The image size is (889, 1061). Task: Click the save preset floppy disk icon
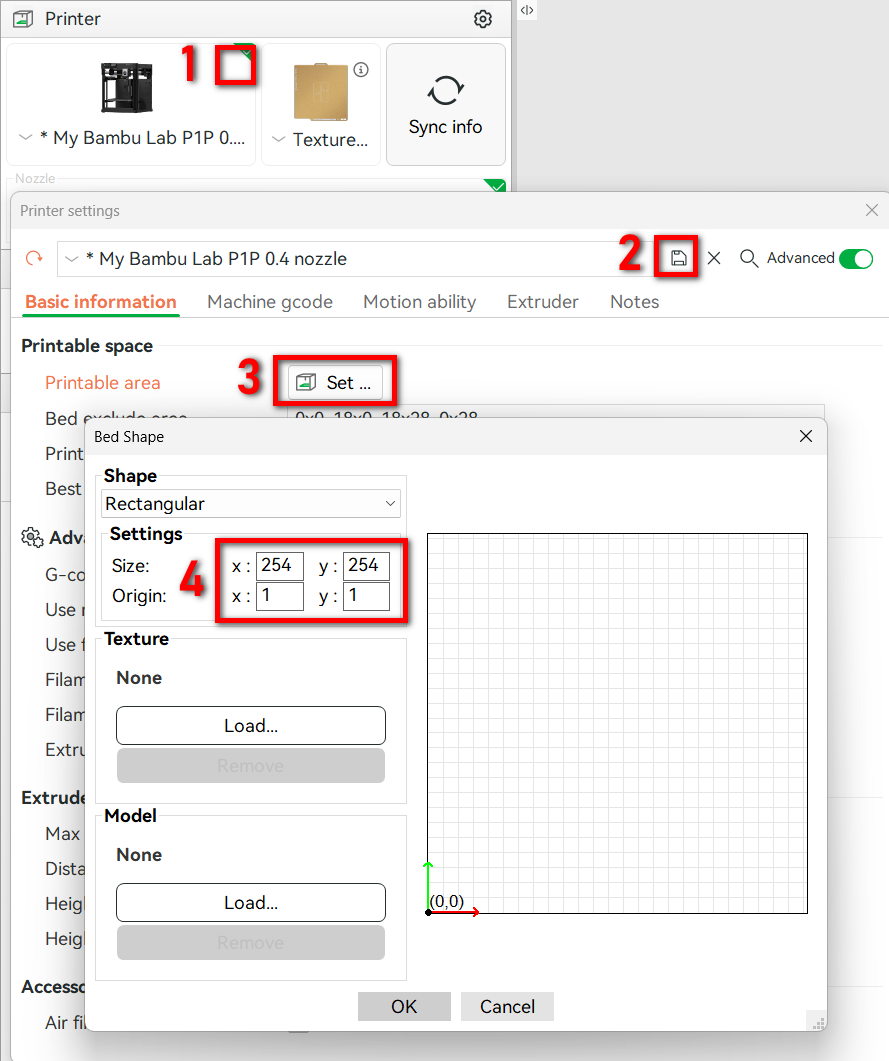[679, 258]
